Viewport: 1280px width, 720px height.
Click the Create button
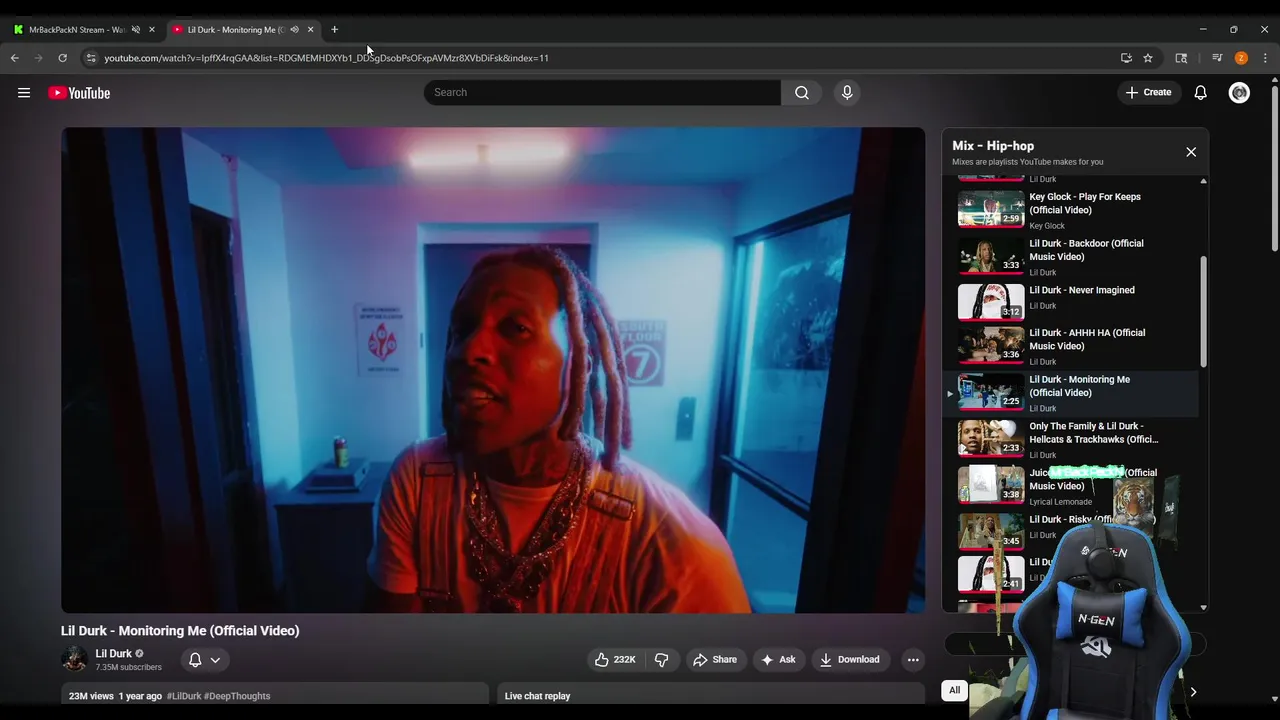1148,92
